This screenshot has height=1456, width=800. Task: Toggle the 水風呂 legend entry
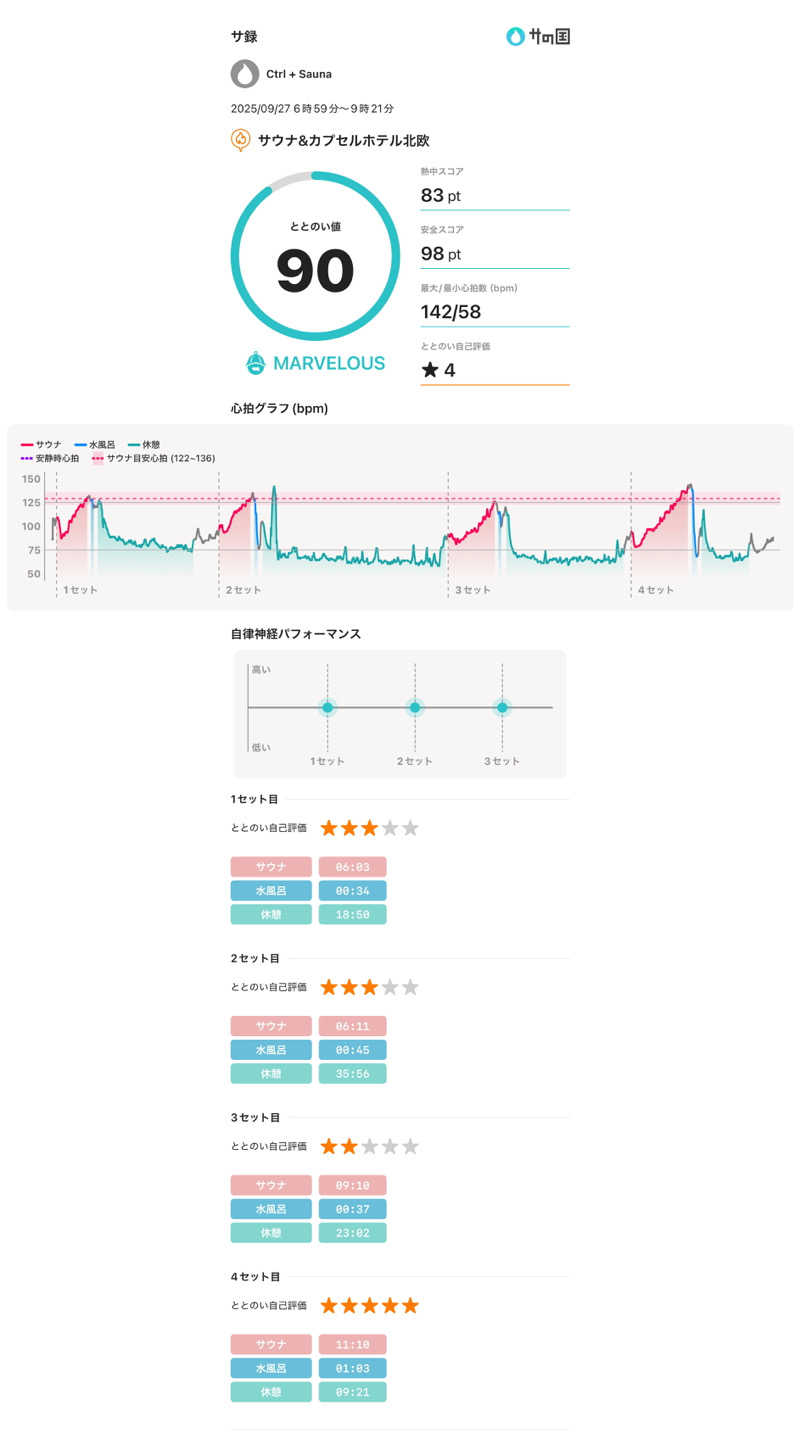pos(96,444)
